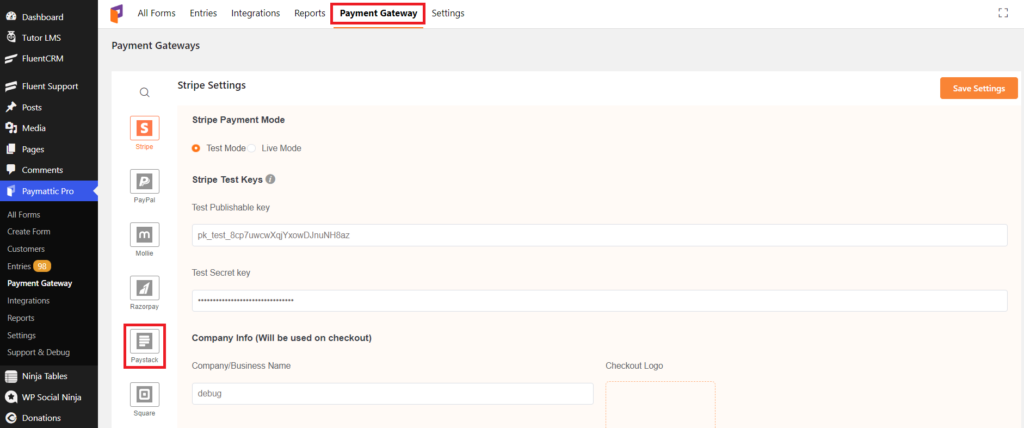Click the Checkout Logo upload box
The height and width of the screenshot is (428, 1024).
pyautogui.click(x=660, y=404)
